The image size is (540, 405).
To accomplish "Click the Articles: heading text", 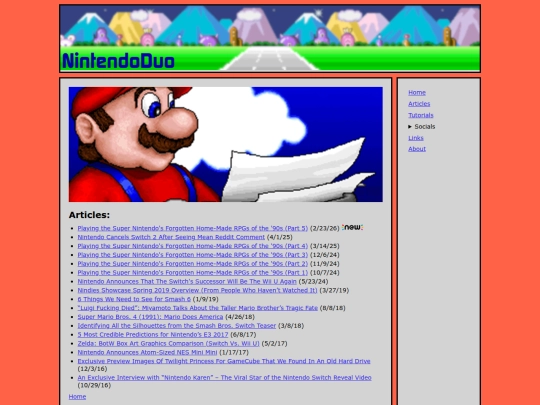I will click(x=89, y=215).
